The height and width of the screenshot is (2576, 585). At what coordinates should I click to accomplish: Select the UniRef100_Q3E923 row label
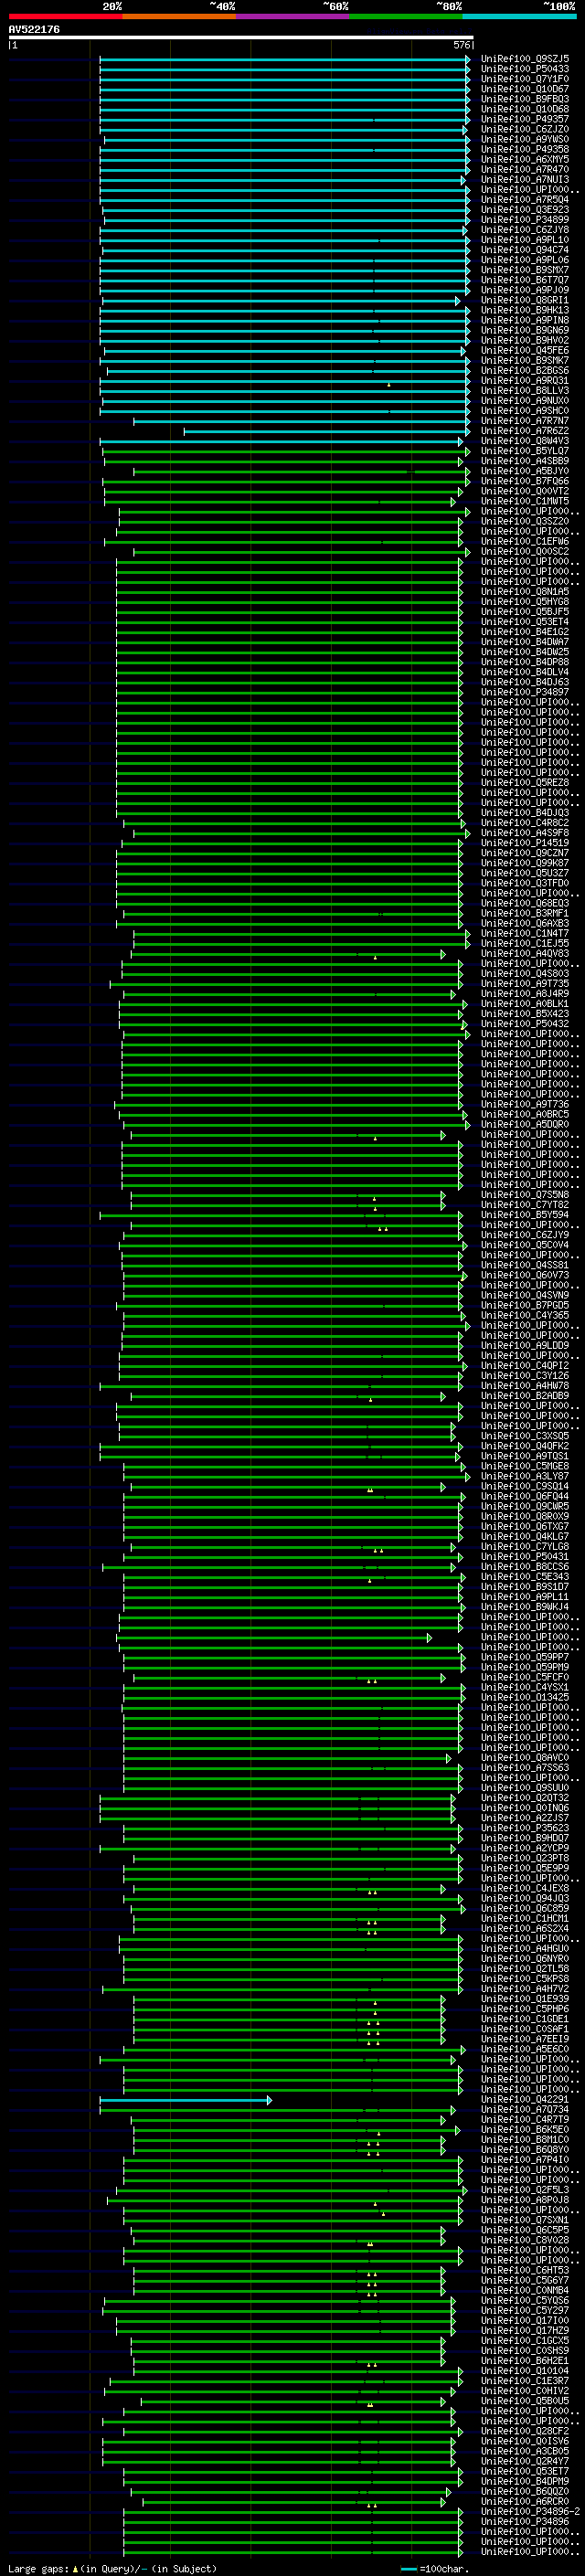(x=525, y=210)
